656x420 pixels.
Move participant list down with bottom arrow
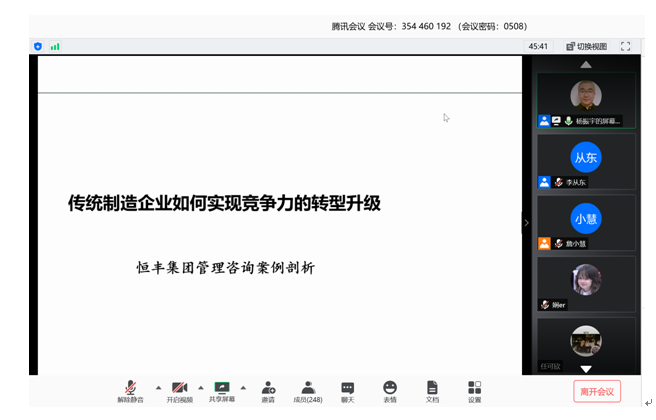pyautogui.click(x=586, y=369)
